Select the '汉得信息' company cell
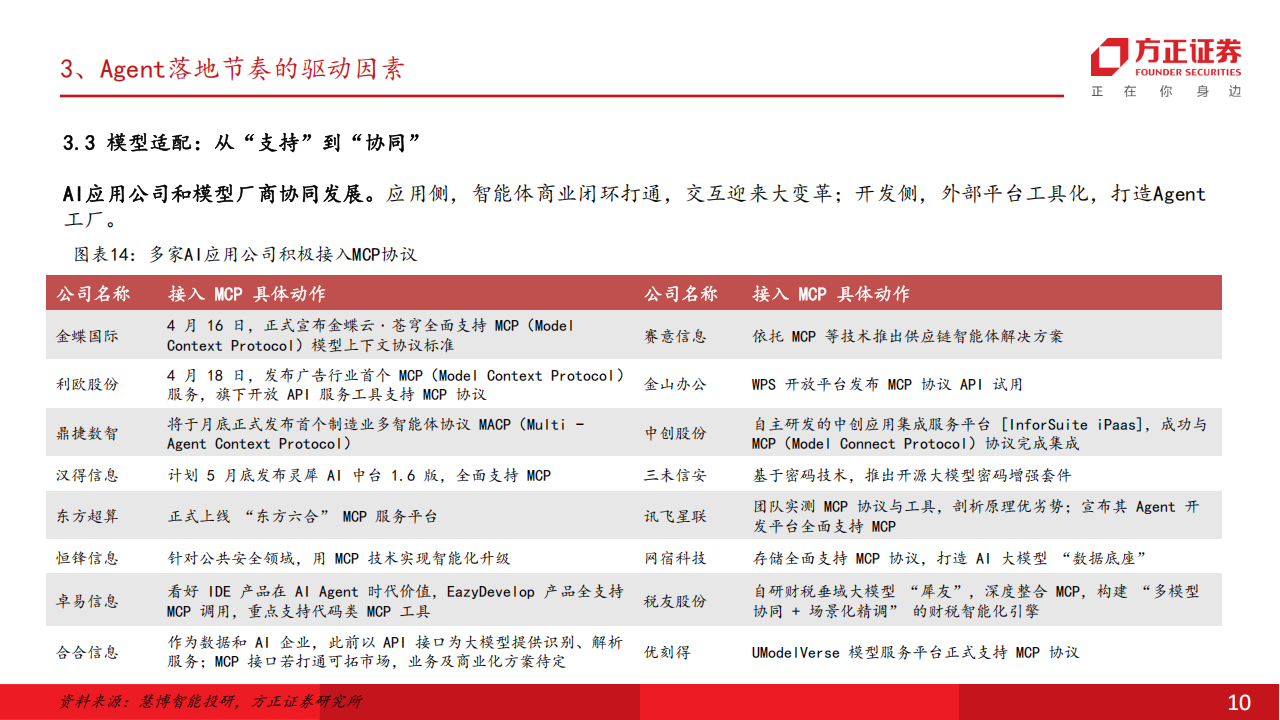This screenshot has width=1280, height=720. tap(87, 476)
